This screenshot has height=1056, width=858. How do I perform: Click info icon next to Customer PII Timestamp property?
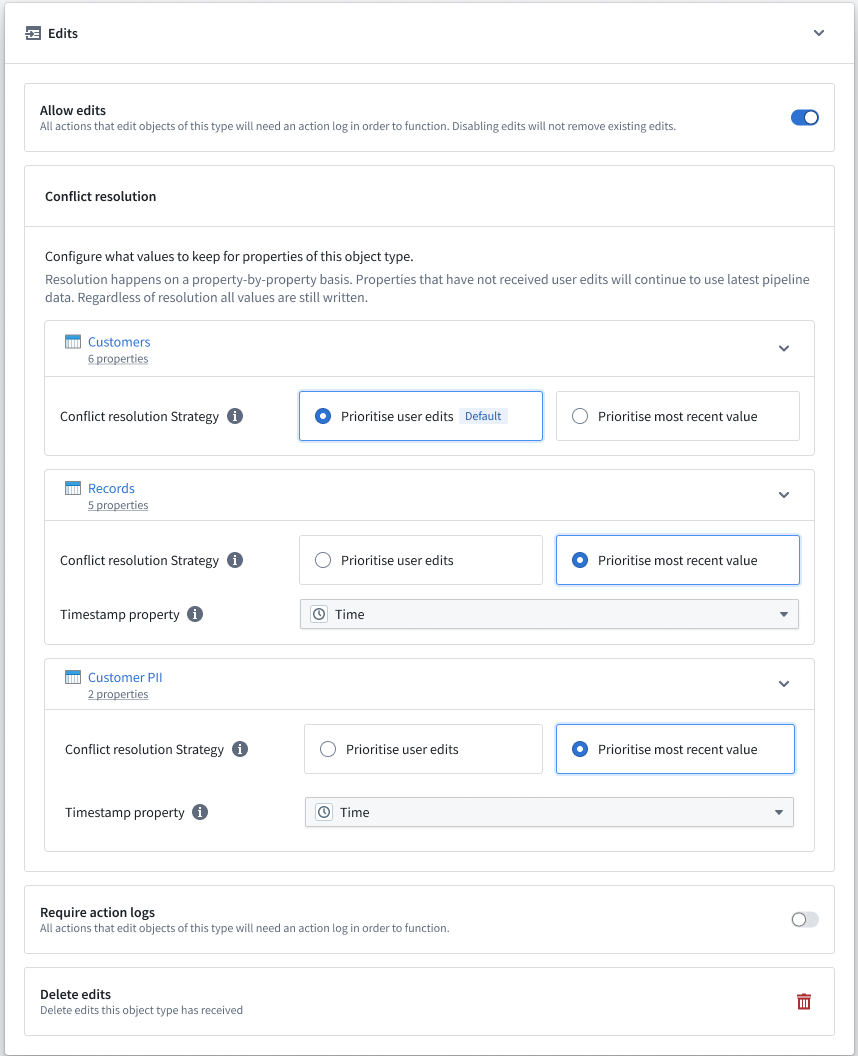coord(200,812)
